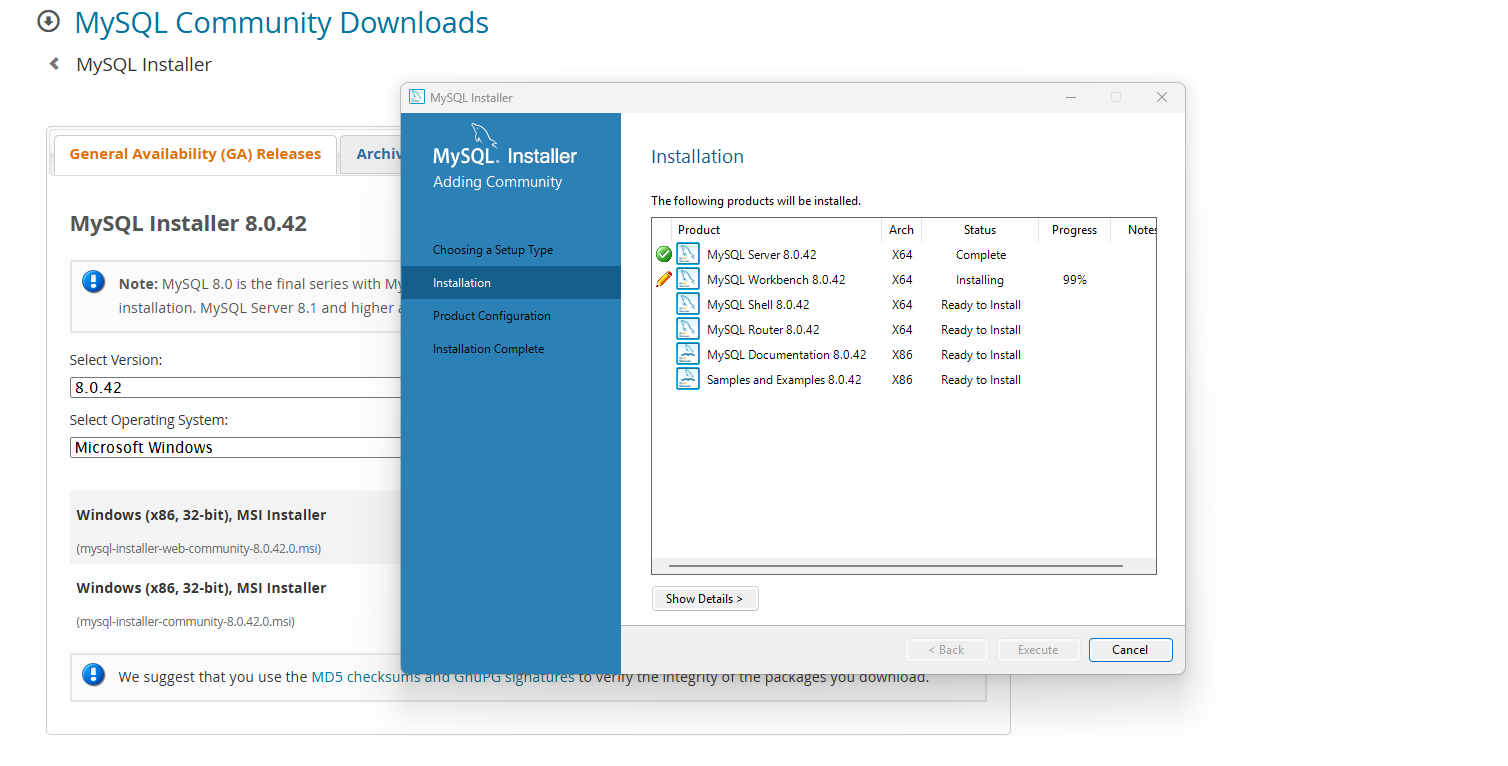Click the Progress column header
Viewport: 1508px width, 766px height.
[1075, 230]
